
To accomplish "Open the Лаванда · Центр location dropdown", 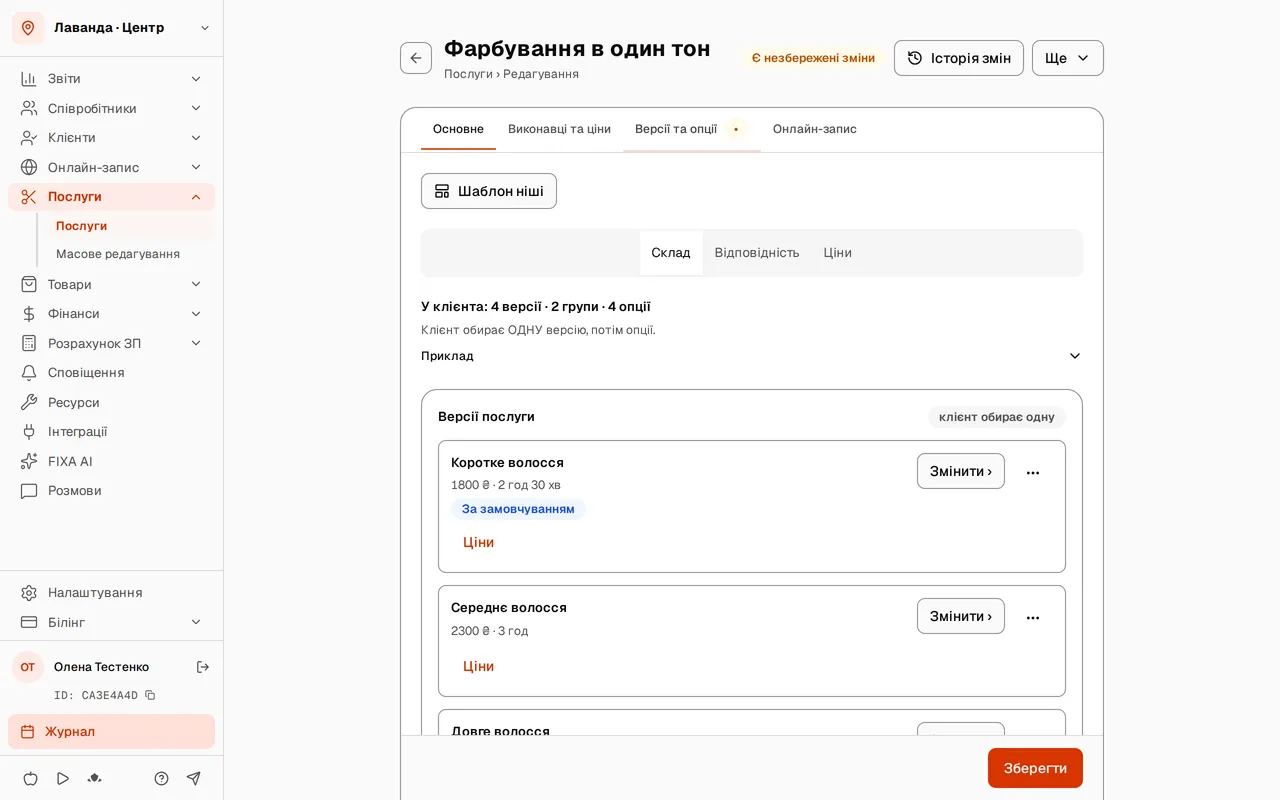I will [x=205, y=28].
